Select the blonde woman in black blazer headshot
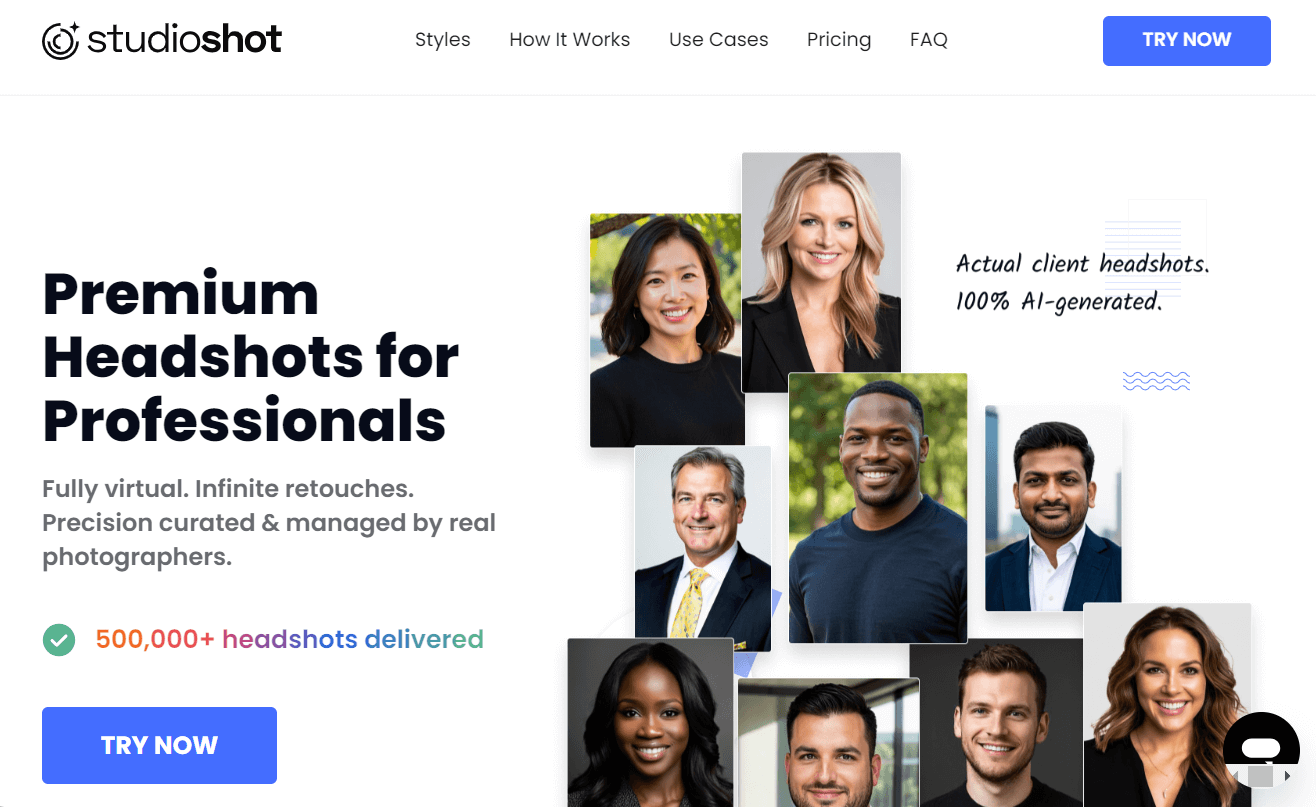 tap(821, 273)
